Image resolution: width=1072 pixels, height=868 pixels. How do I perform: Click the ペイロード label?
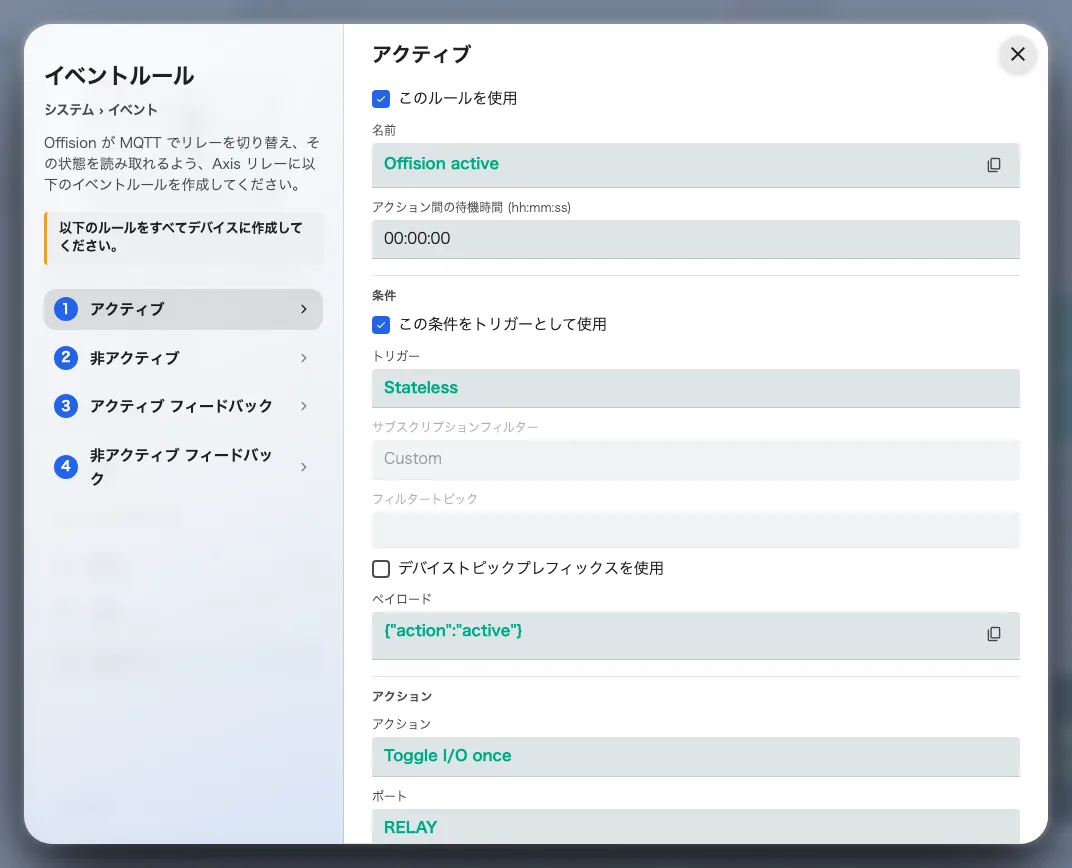[x=401, y=599]
